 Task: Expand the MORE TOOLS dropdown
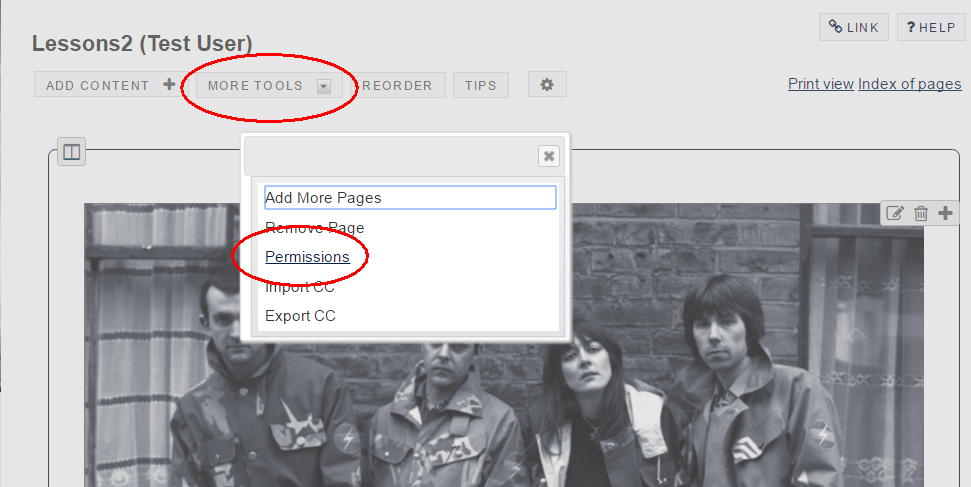[x=267, y=86]
